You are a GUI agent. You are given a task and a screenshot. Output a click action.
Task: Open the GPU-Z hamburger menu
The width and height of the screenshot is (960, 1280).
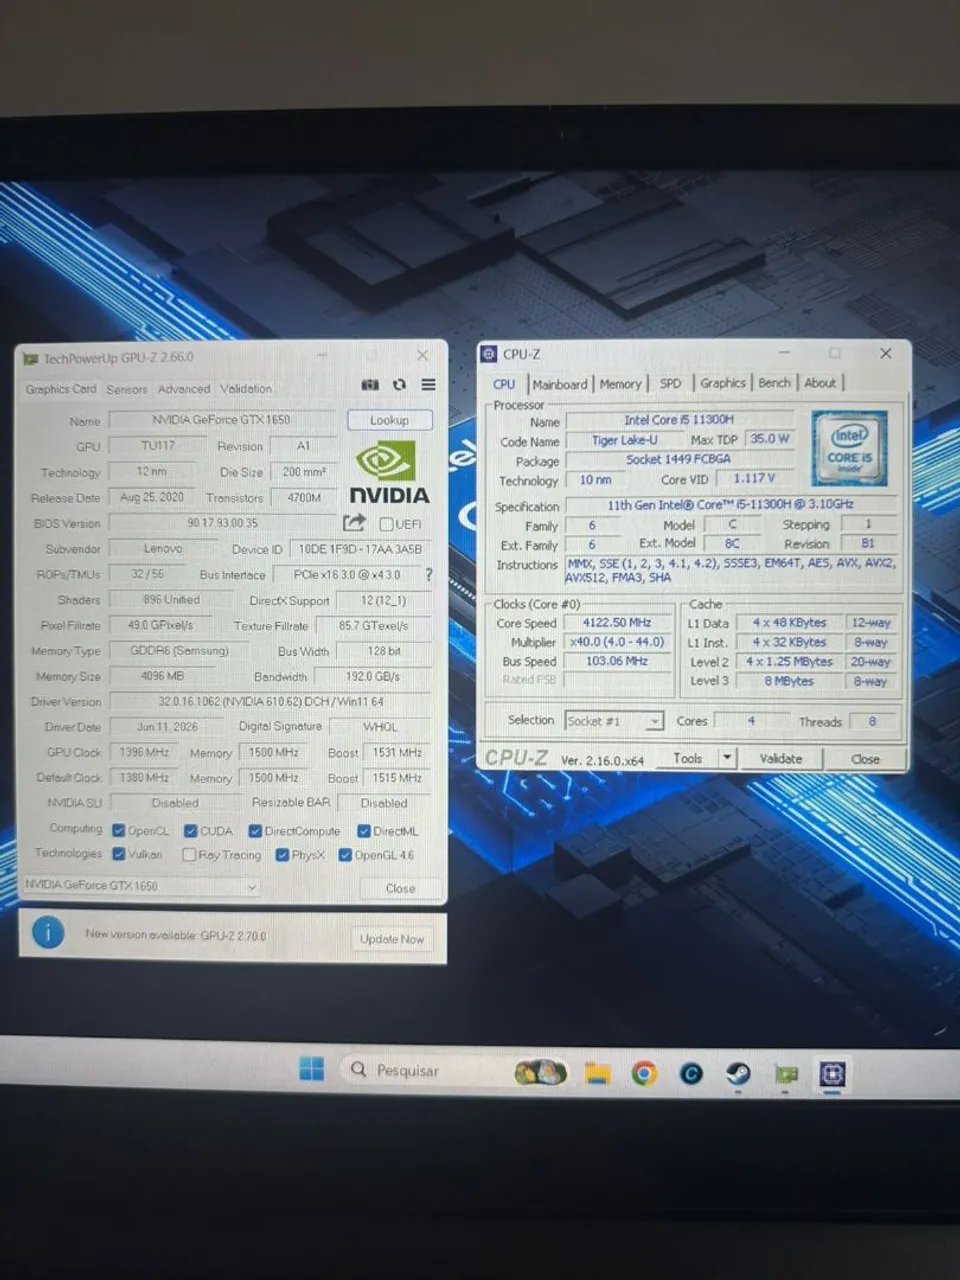coord(428,384)
